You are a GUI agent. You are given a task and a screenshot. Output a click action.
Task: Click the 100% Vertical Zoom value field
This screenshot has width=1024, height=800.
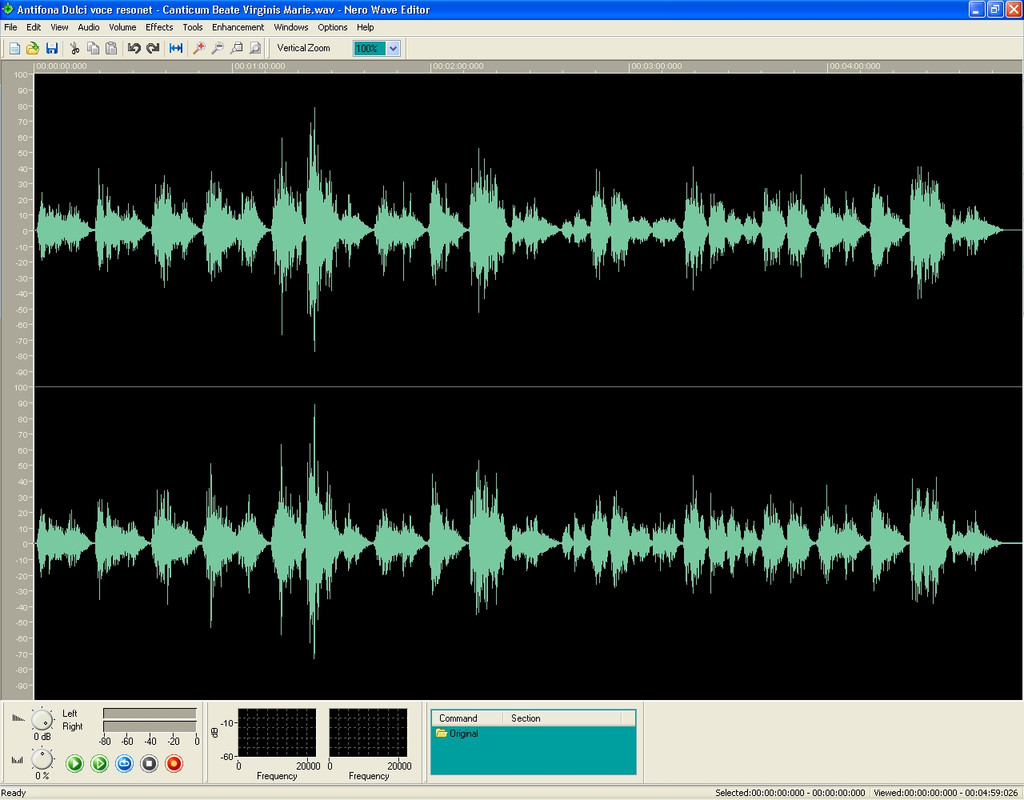370,48
